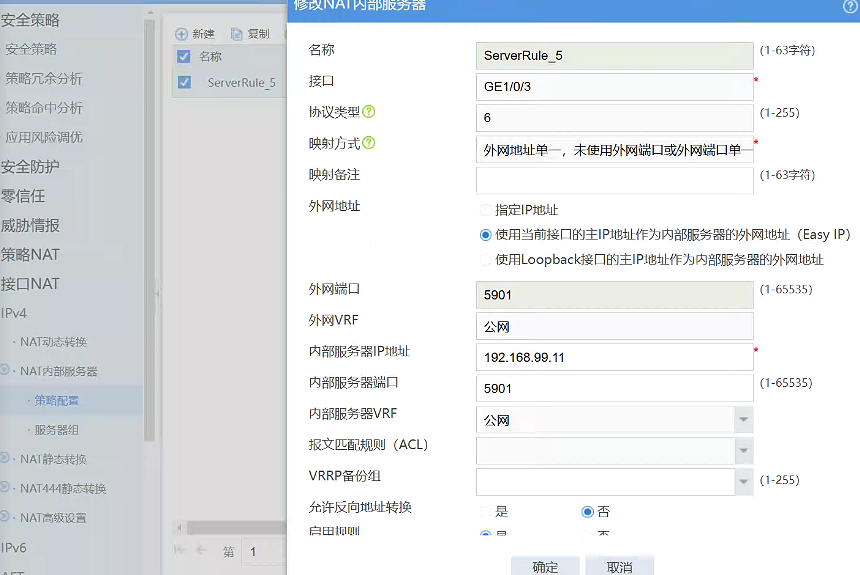Expand the NAT静态转换 tree node
This screenshot has height=575, width=860.
click(4, 458)
